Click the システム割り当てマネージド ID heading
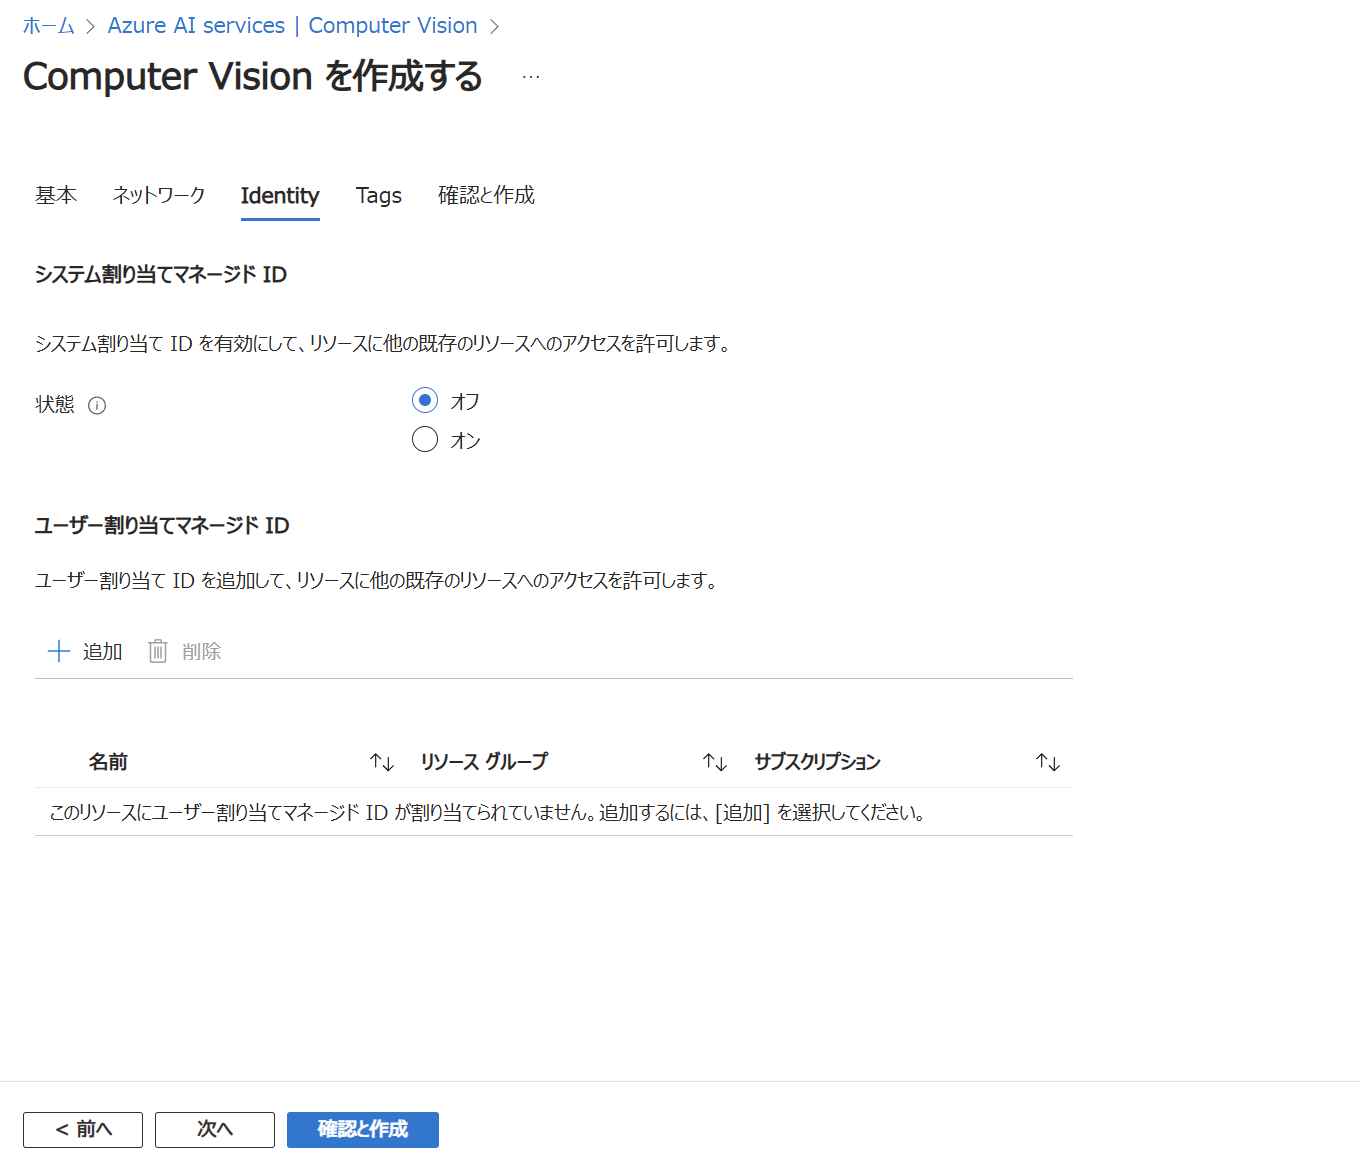Viewport: 1360px width, 1164px height. coord(161,274)
